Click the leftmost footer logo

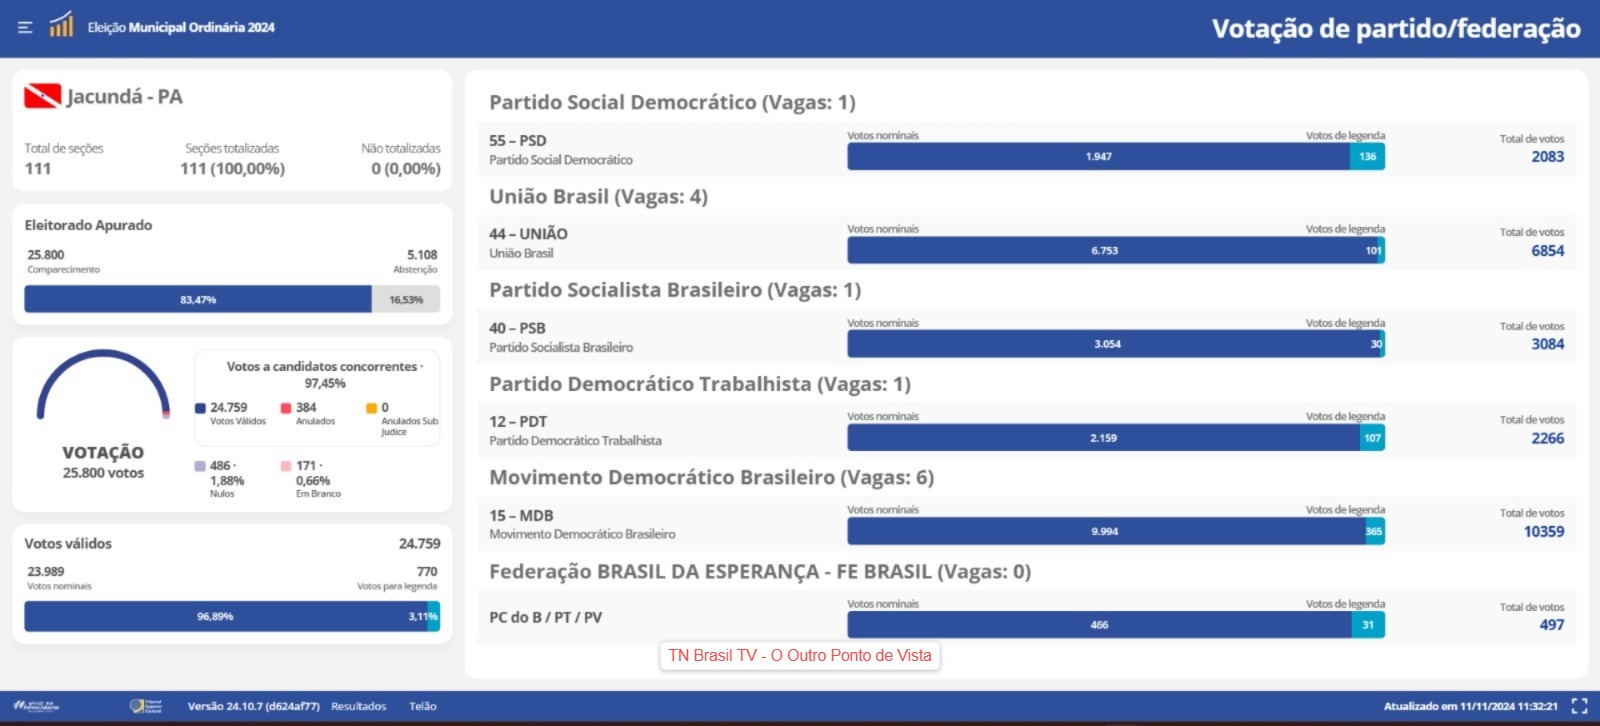(x=36, y=706)
